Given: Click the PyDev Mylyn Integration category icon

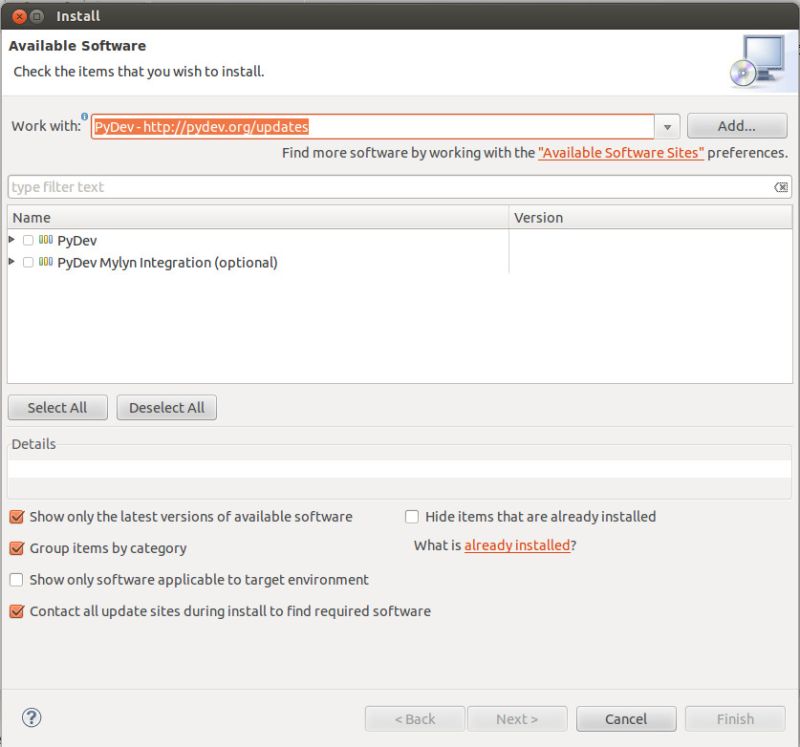Looking at the screenshot, I should coord(46,262).
